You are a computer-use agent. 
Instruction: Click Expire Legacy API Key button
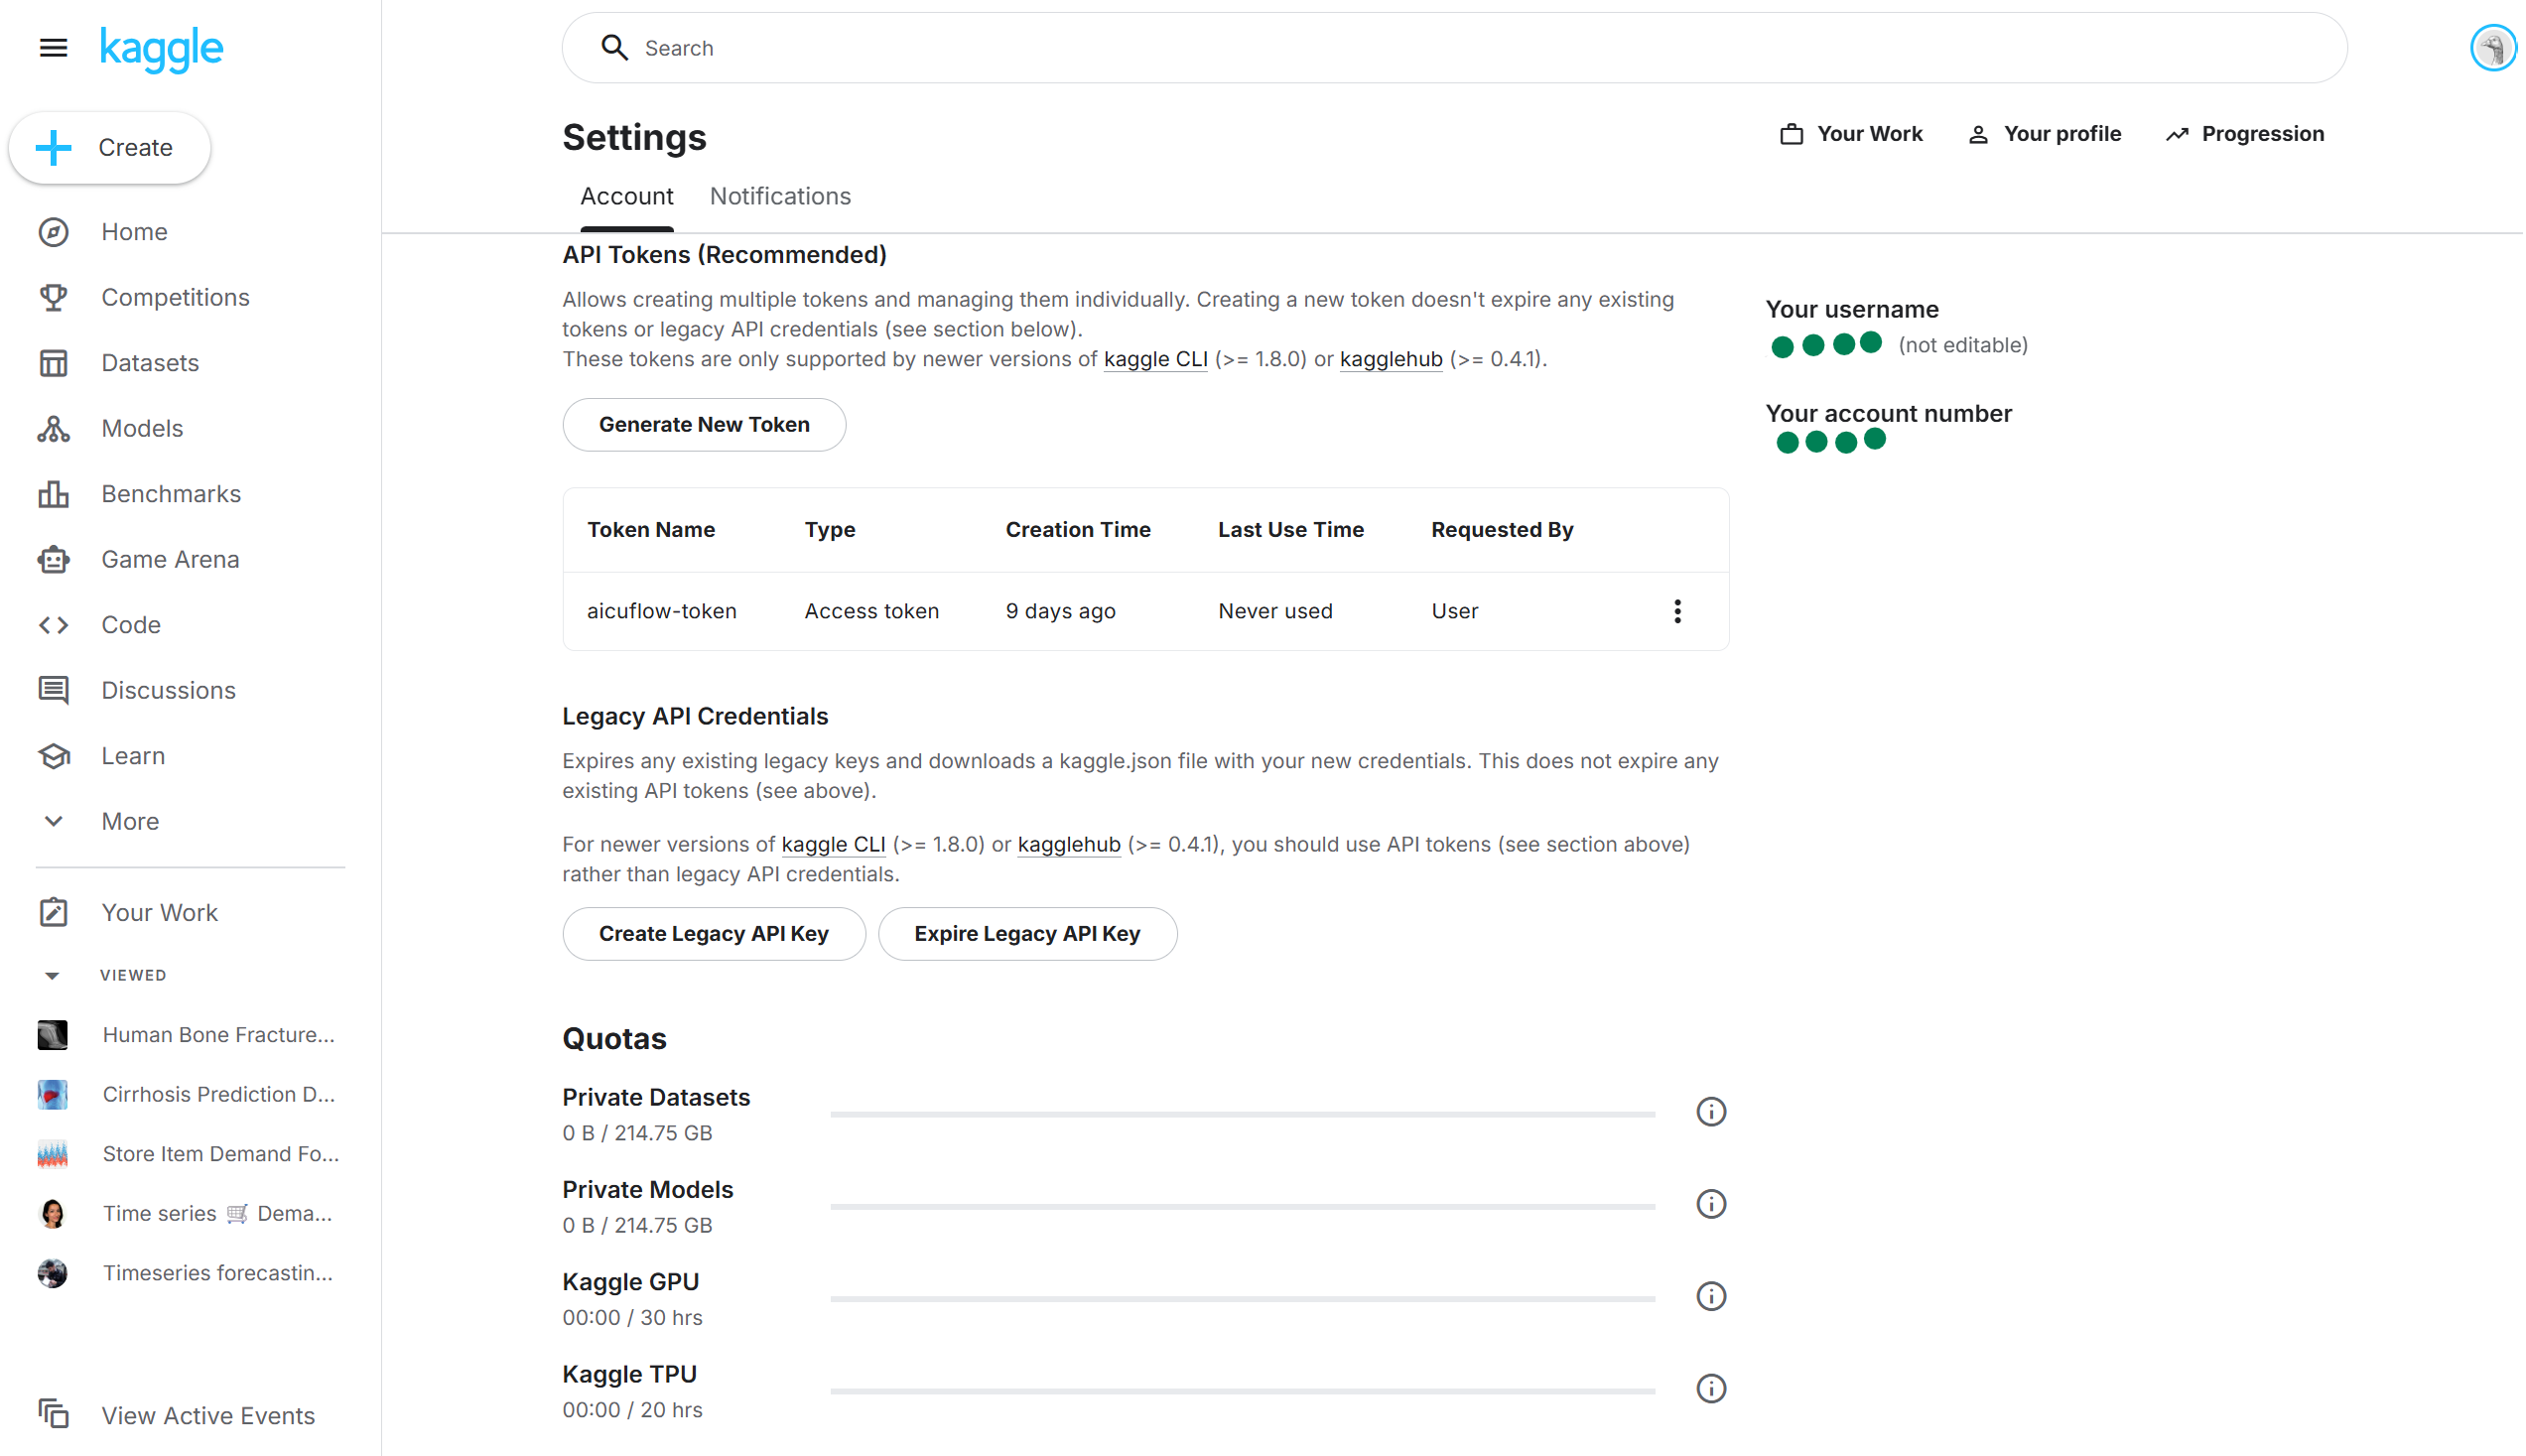(1027, 934)
